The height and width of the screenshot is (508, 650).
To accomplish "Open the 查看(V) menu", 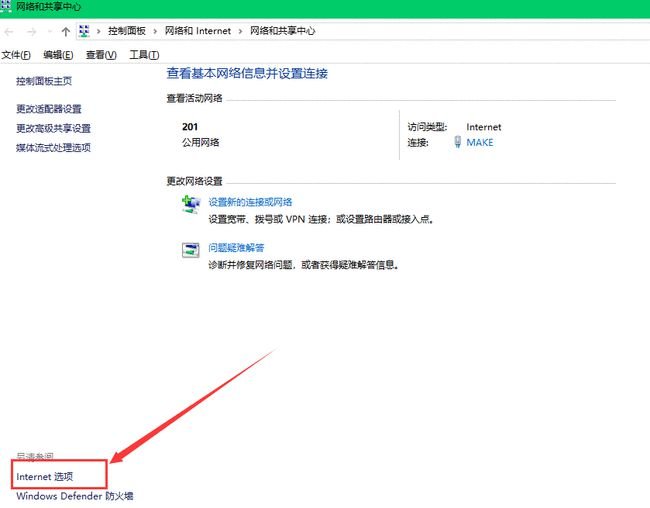I will point(101,55).
